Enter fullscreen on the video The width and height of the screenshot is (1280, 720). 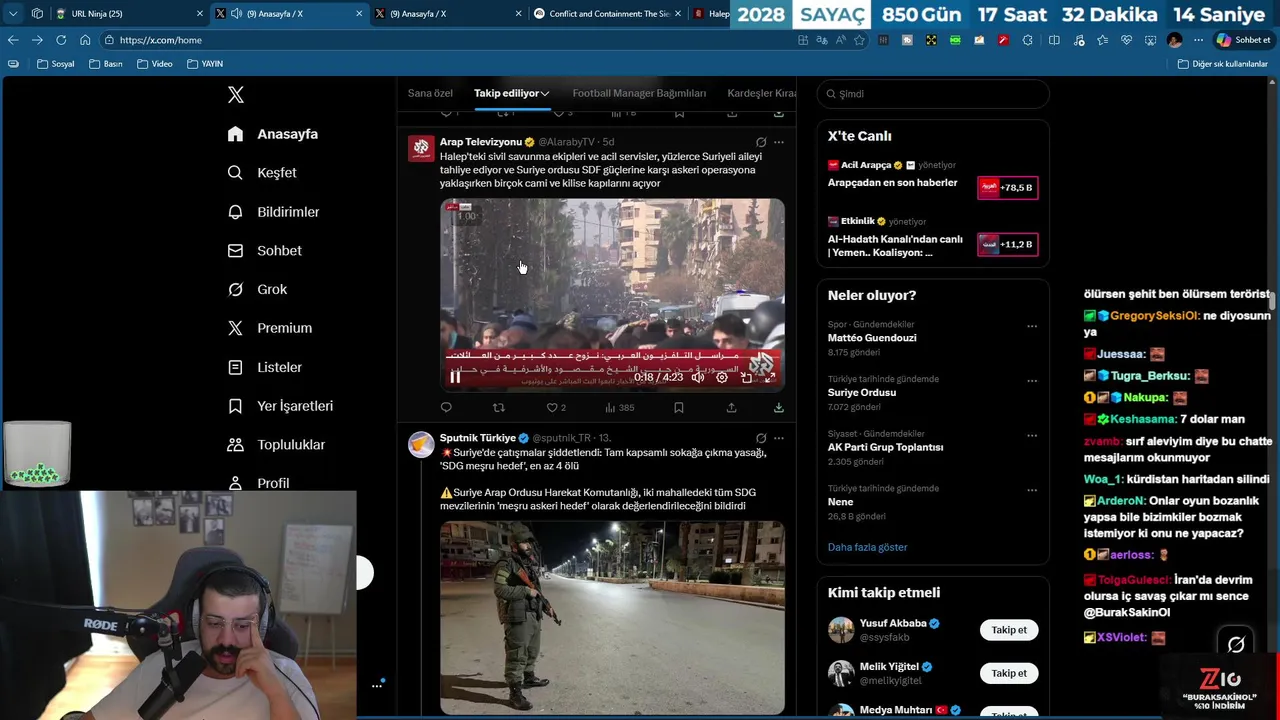pyautogui.click(x=770, y=377)
